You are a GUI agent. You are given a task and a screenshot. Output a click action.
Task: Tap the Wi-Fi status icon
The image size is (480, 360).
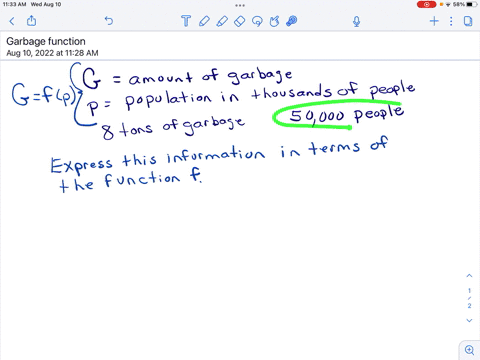pos(448,4)
